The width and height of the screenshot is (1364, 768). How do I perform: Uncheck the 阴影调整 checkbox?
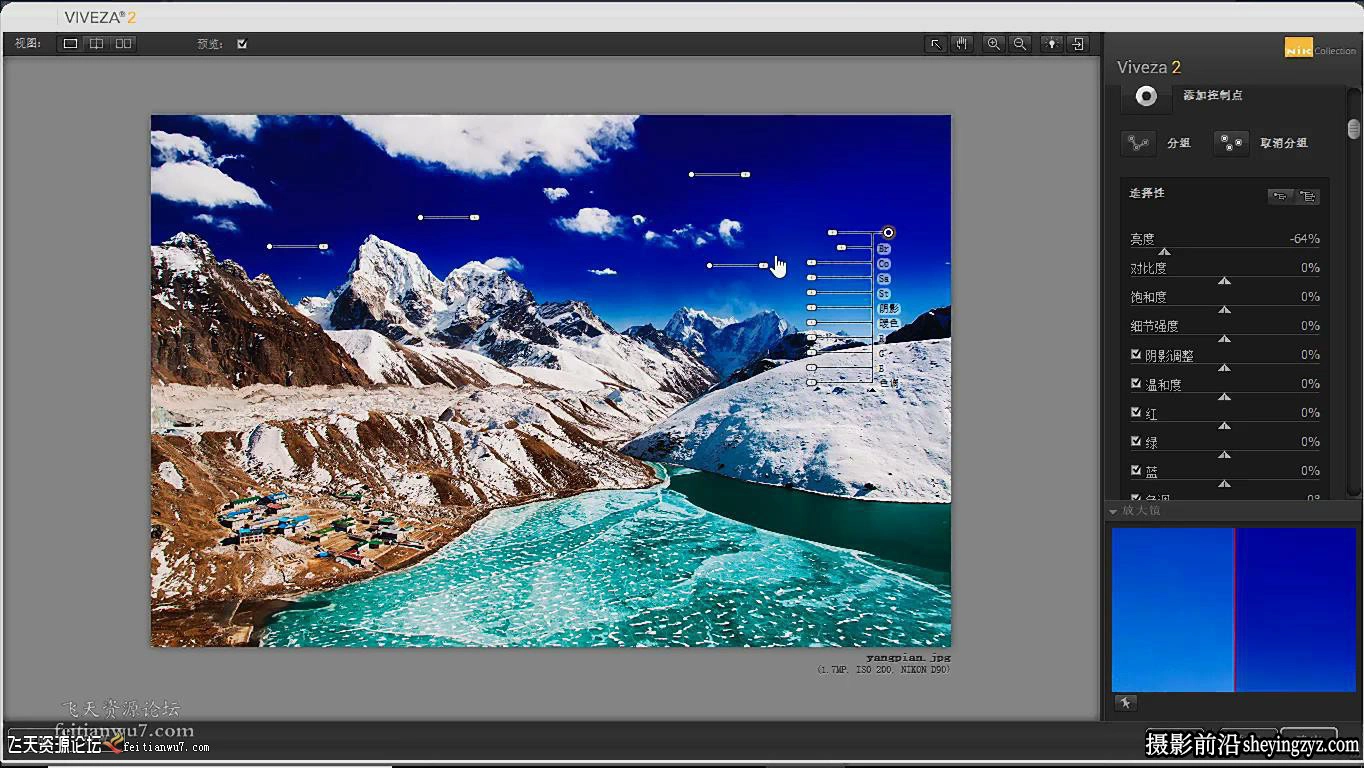pos(1136,354)
